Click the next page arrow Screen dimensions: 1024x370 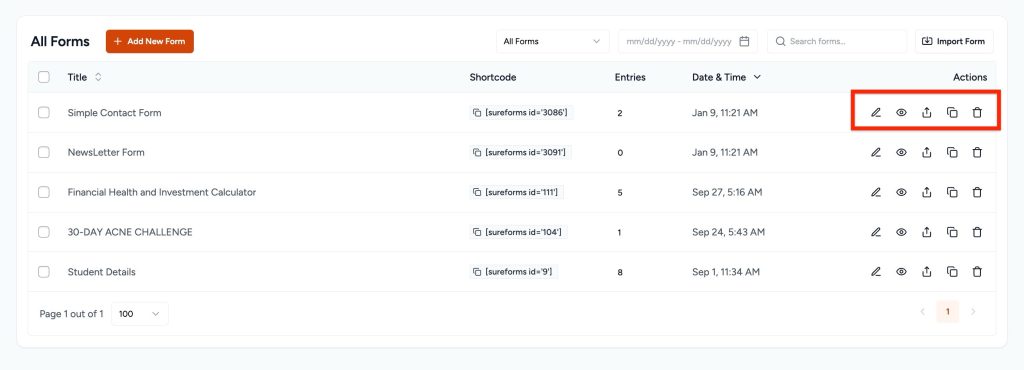click(973, 312)
